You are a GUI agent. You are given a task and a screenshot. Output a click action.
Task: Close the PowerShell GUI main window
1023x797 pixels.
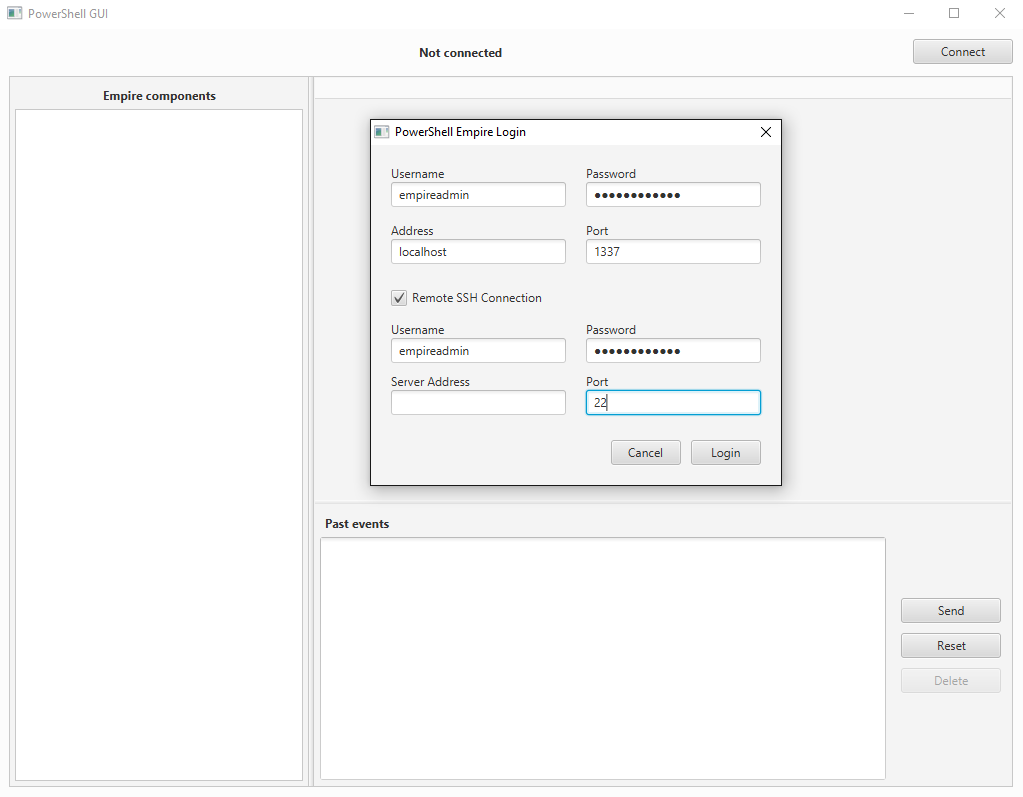pyautogui.click(x=1000, y=13)
